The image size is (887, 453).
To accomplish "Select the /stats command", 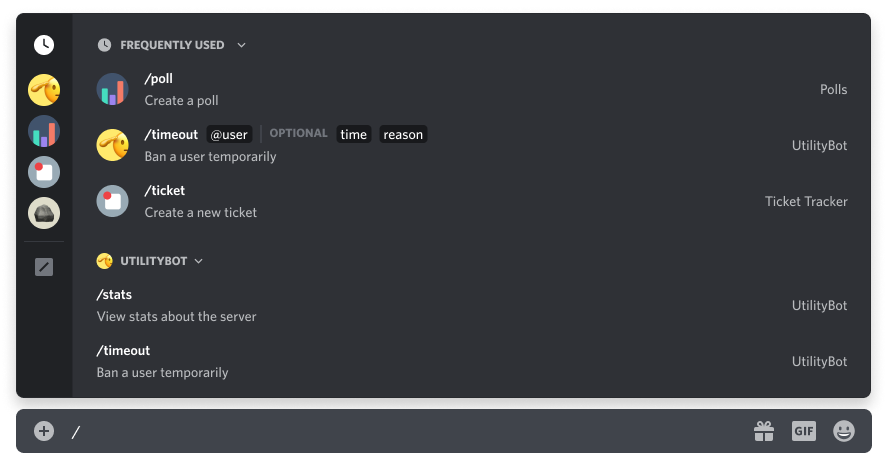I will (x=472, y=305).
